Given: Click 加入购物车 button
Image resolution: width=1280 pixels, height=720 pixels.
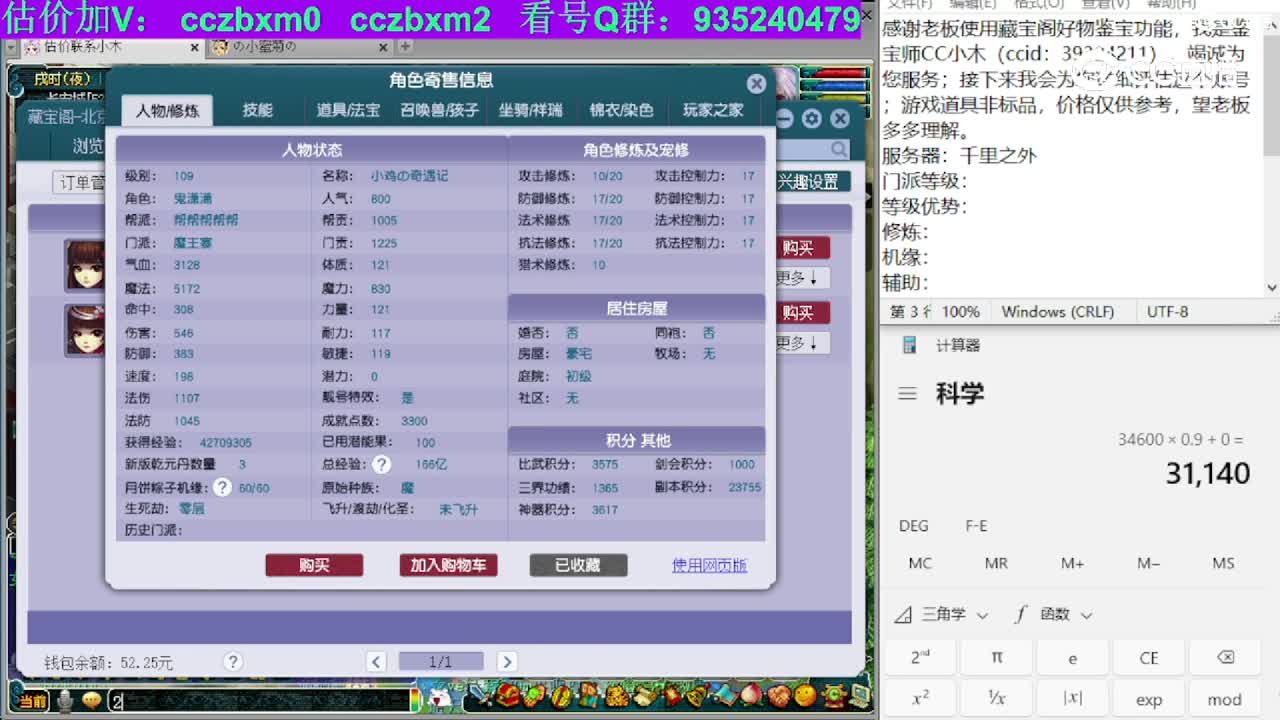Looking at the screenshot, I should [x=448, y=565].
